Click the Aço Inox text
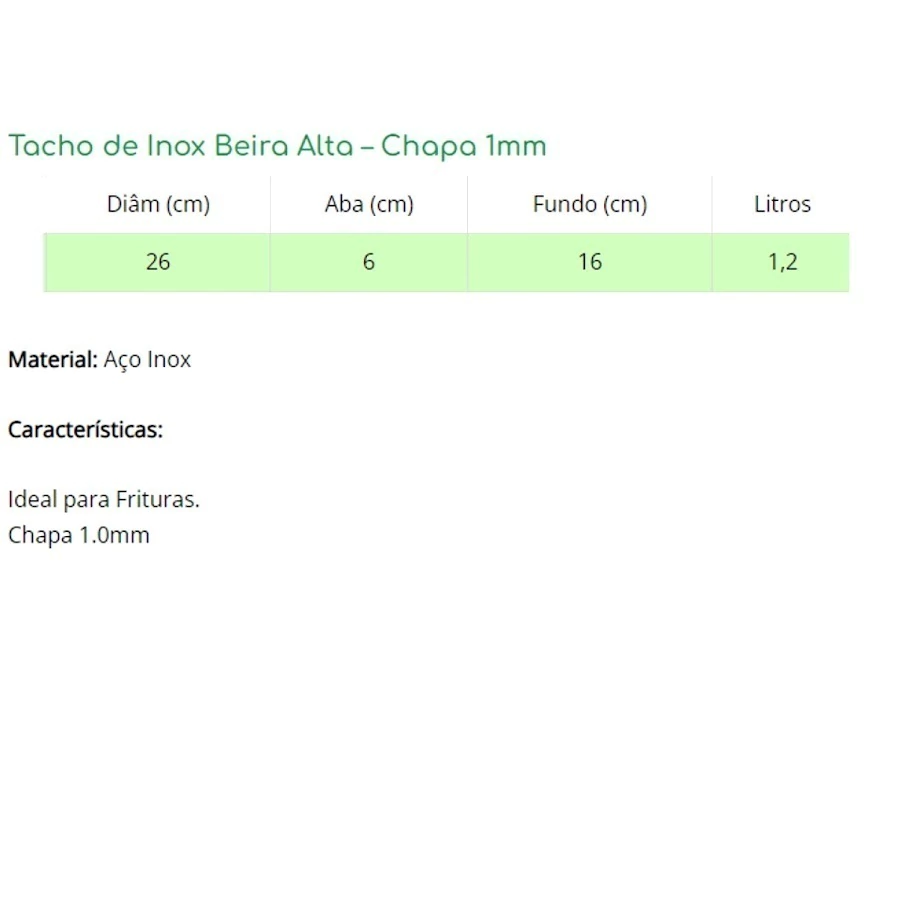Screen dimensions: 897x897 pyautogui.click(x=147, y=360)
